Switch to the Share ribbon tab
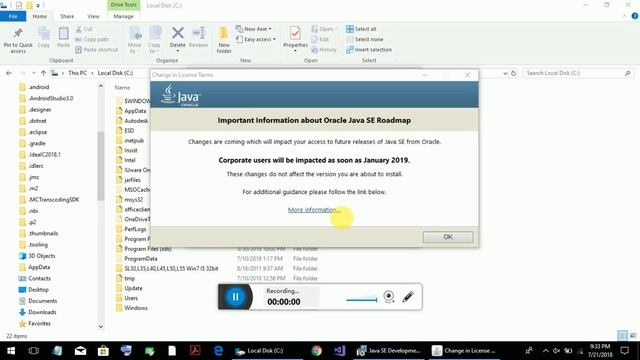The width and height of the screenshot is (640, 360). tap(67, 16)
